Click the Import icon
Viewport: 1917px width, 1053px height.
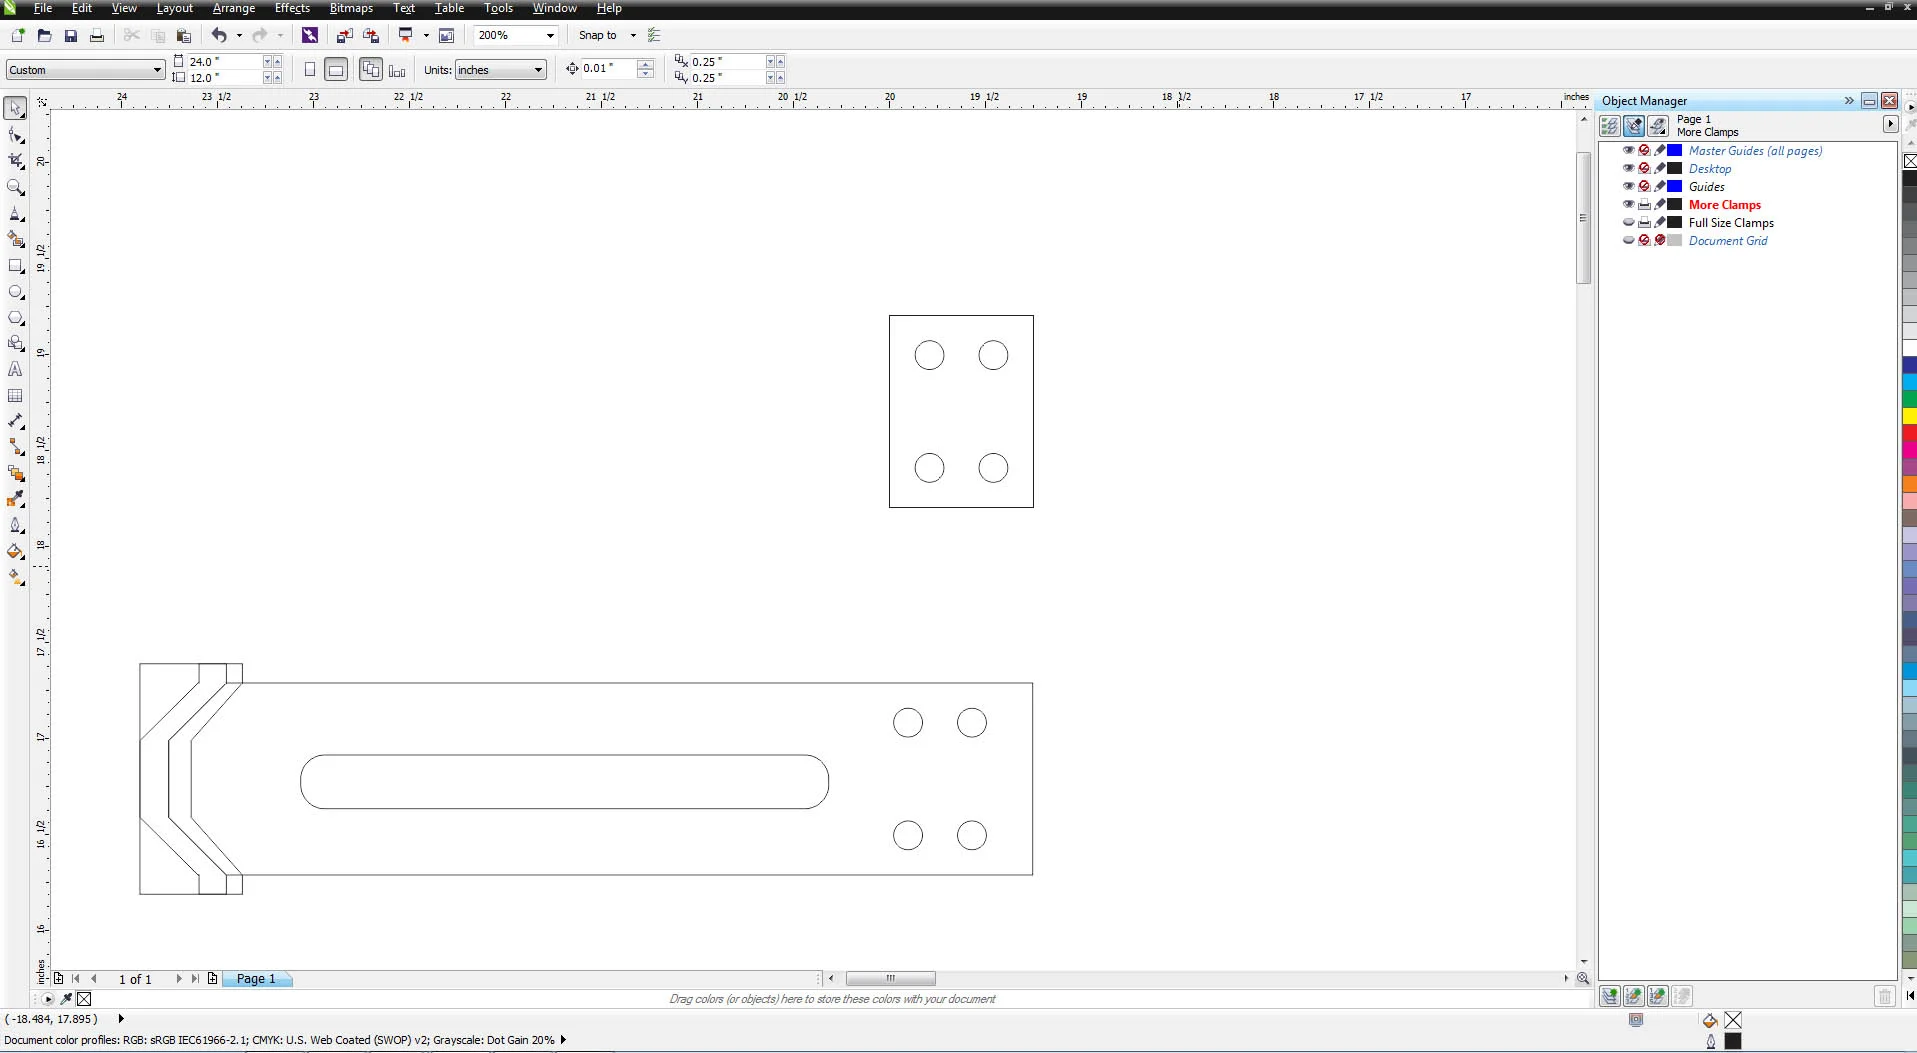tap(344, 35)
